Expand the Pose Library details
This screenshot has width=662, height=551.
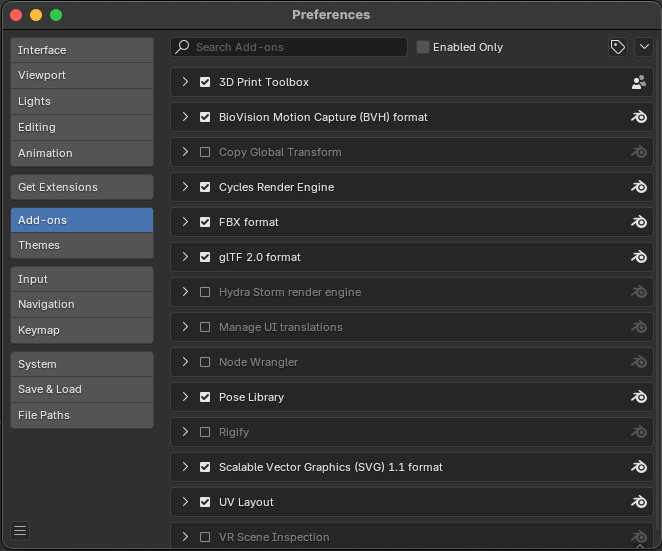[185, 397]
